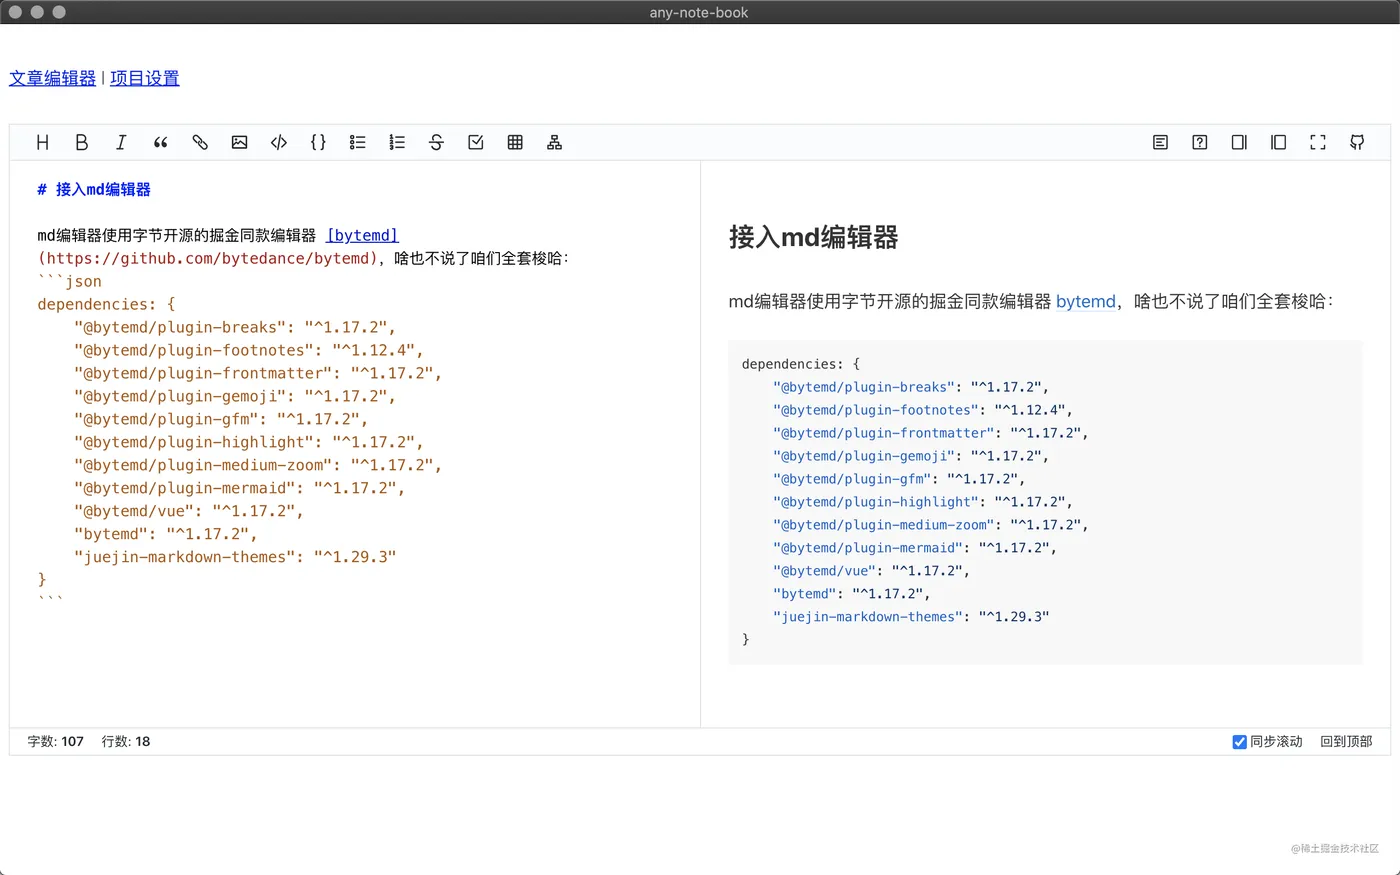Click the plugin-gemoji line in the editor

(235, 396)
